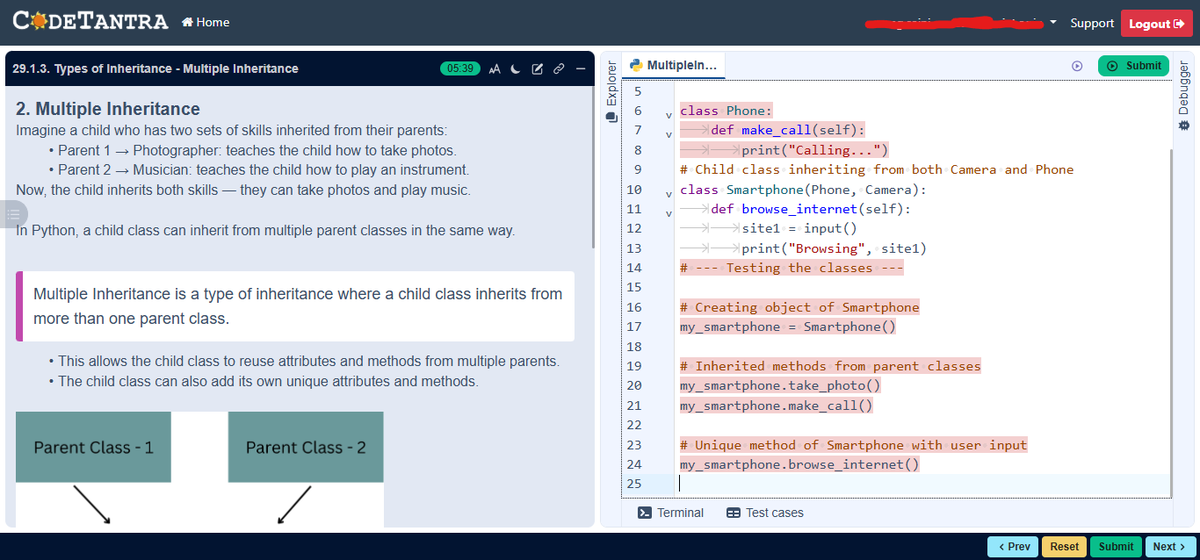The height and width of the screenshot is (560, 1200).
Task: Click the '# Creating object of Smartphone' comment
Action: pyautogui.click(x=799, y=307)
